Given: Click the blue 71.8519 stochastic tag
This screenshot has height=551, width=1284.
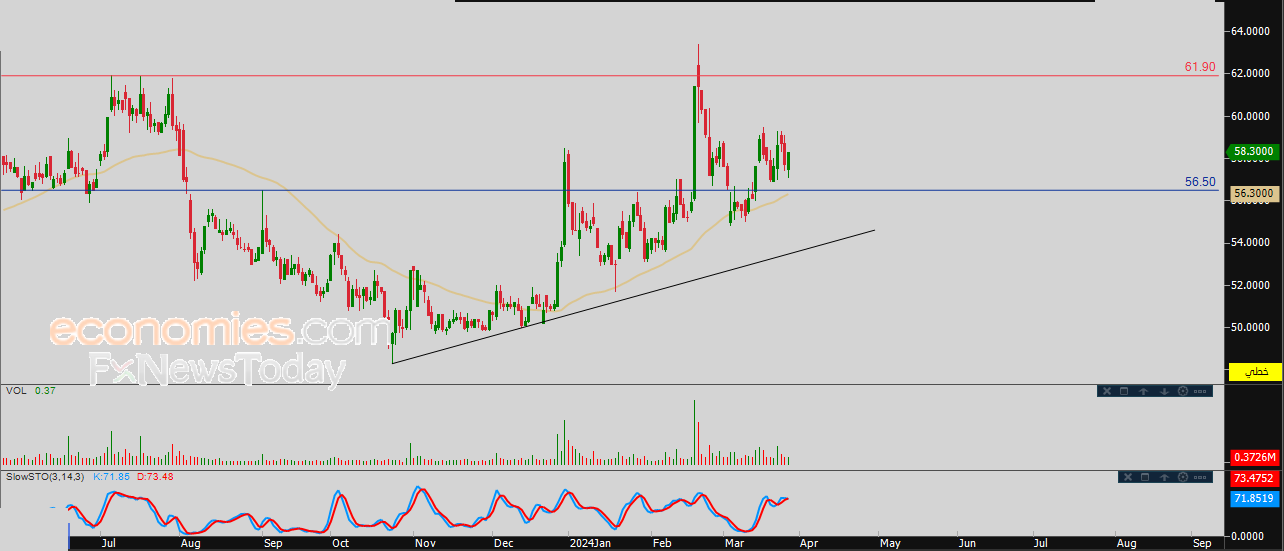Looking at the screenshot, I should point(1254,497).
